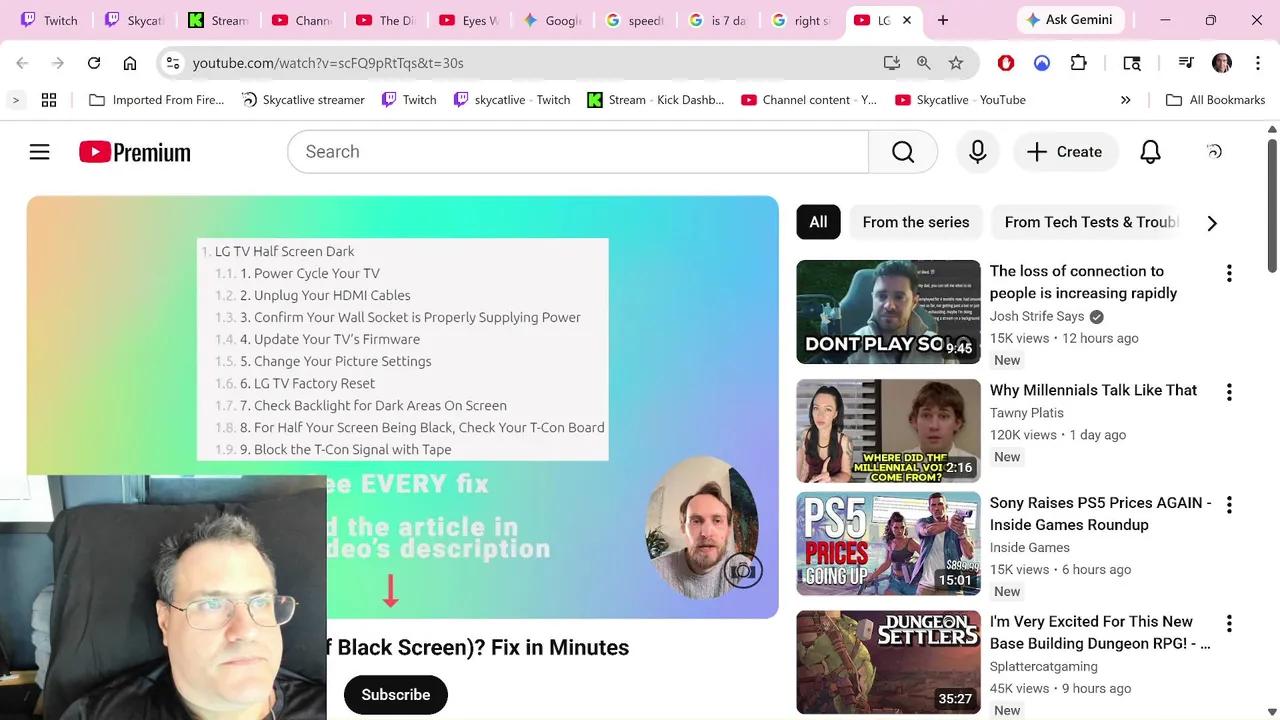
Task: Switch to the speedt Google tab
Action: point(635,20)
